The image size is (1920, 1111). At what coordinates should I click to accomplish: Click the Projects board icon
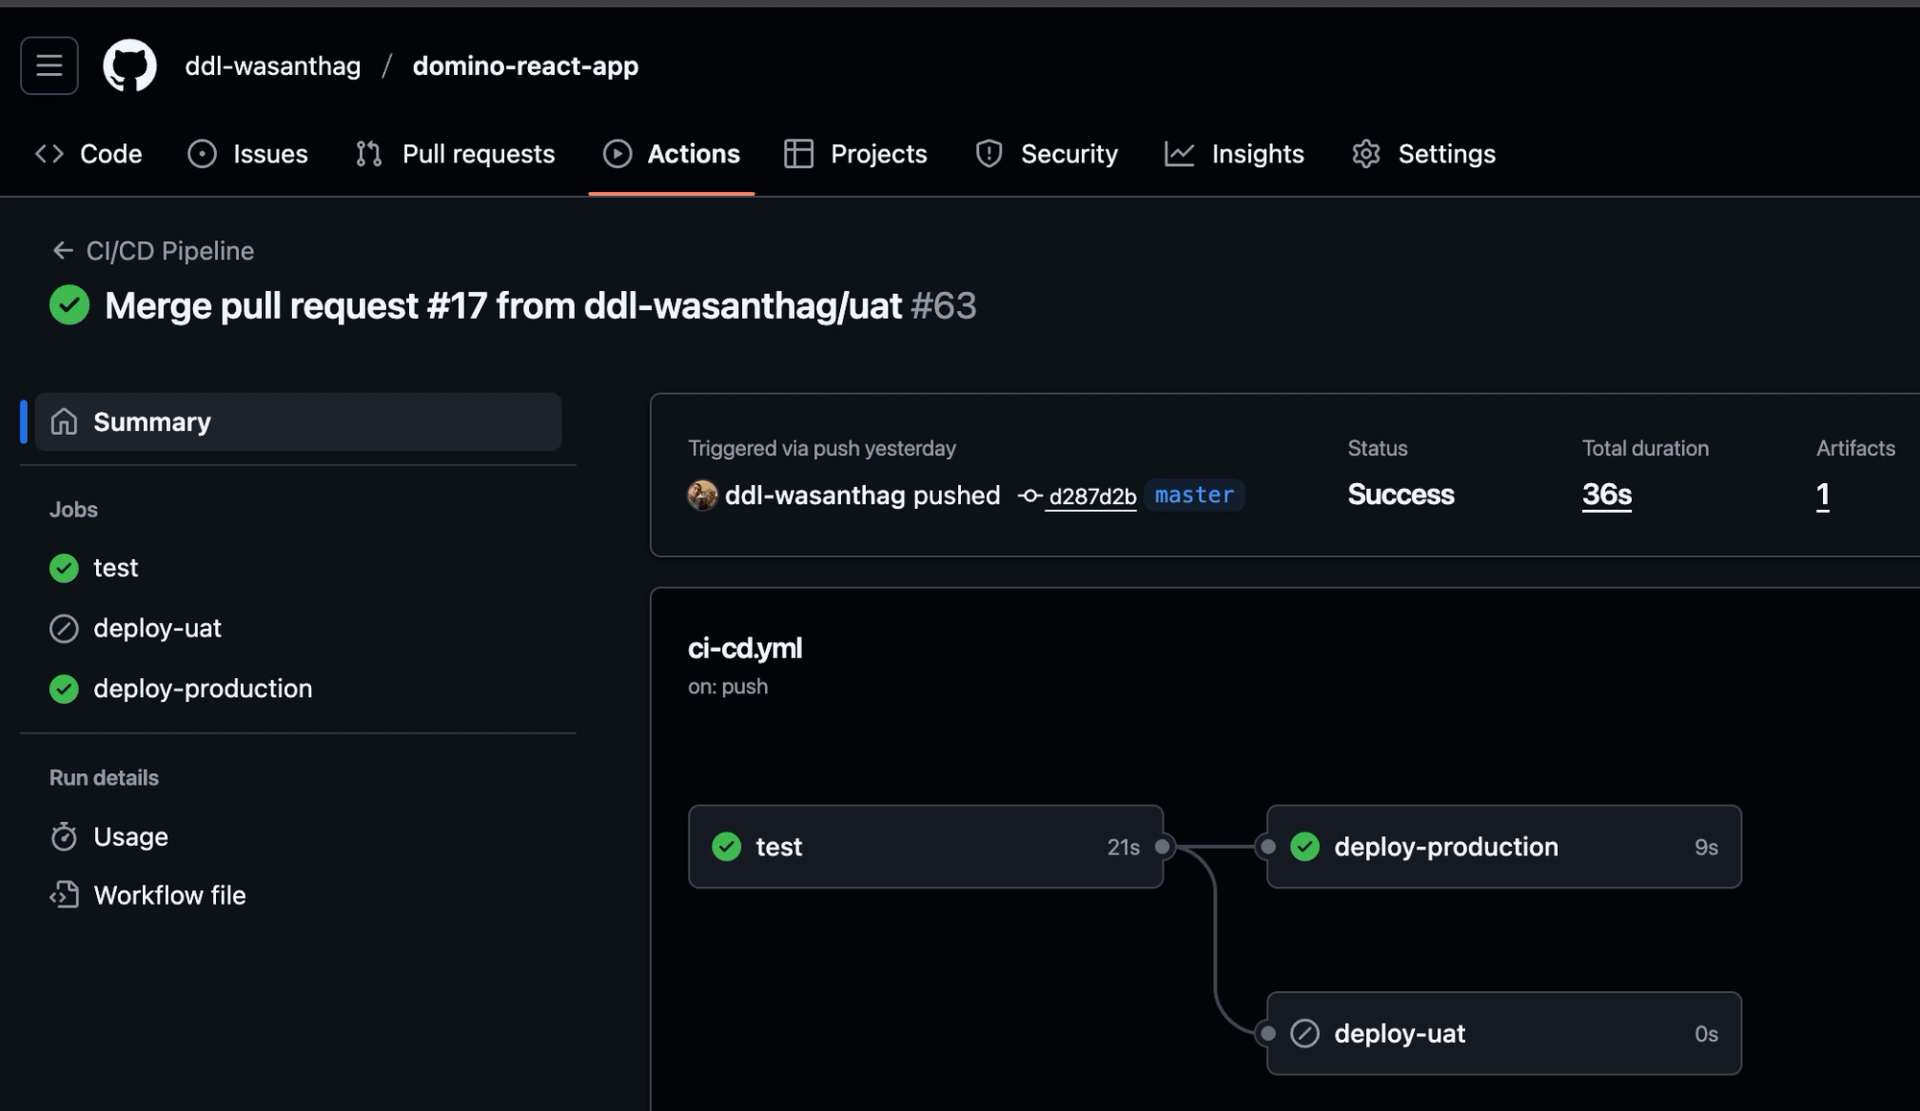(799, 153)
